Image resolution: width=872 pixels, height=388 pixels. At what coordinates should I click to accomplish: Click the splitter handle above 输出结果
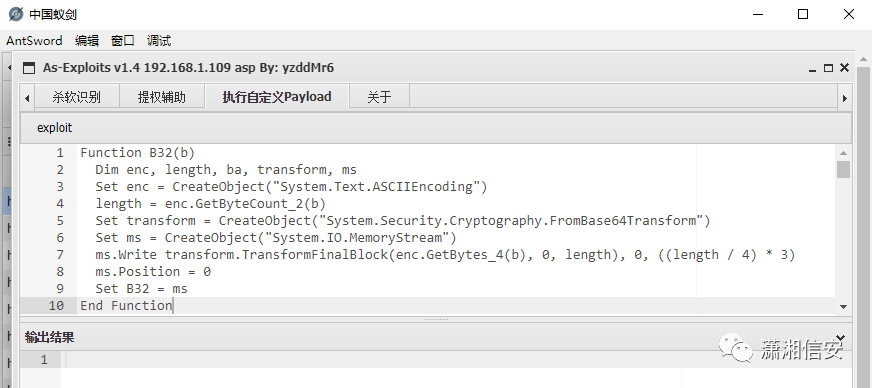(436, 319)
